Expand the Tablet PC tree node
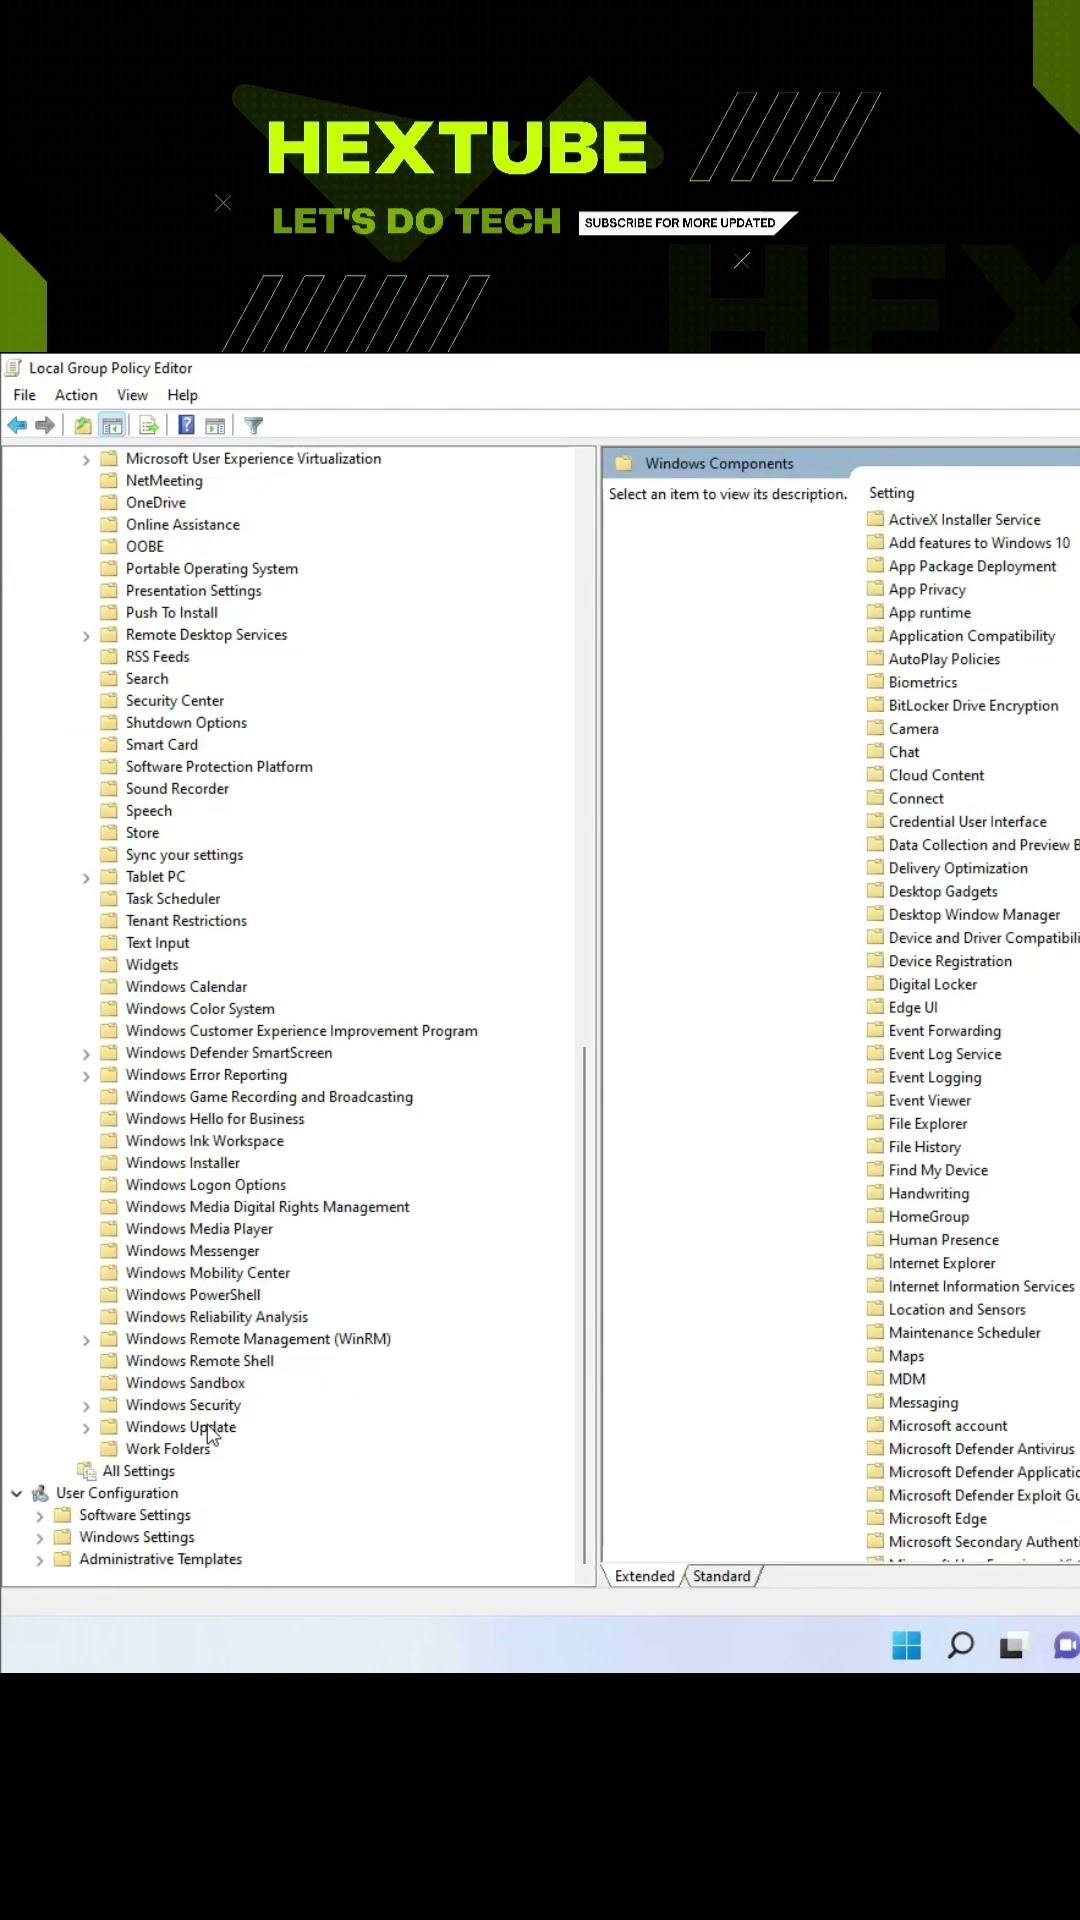The width and height of the screenshot is (1080, 1920). 86,878
